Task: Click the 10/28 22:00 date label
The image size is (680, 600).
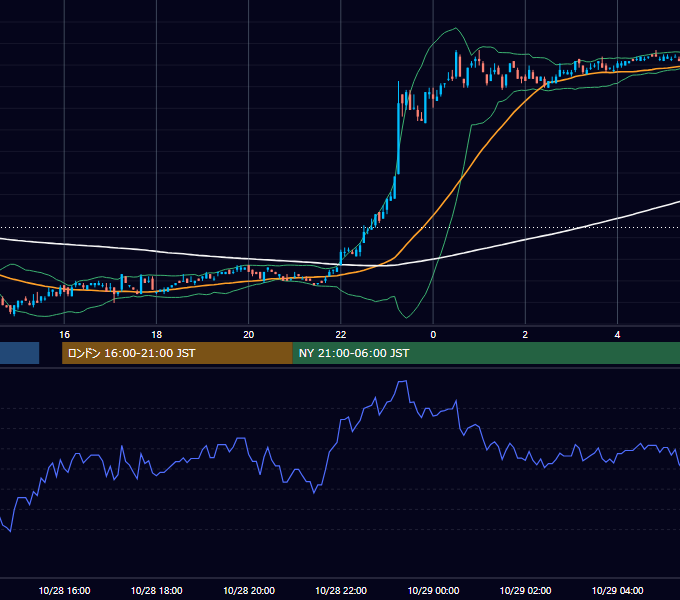Action: tap(341, 590)
